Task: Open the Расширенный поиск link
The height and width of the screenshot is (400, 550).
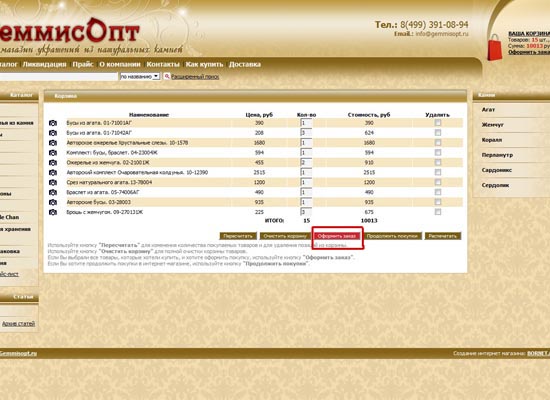Action: pyautogui.click(x=195, y=76)
